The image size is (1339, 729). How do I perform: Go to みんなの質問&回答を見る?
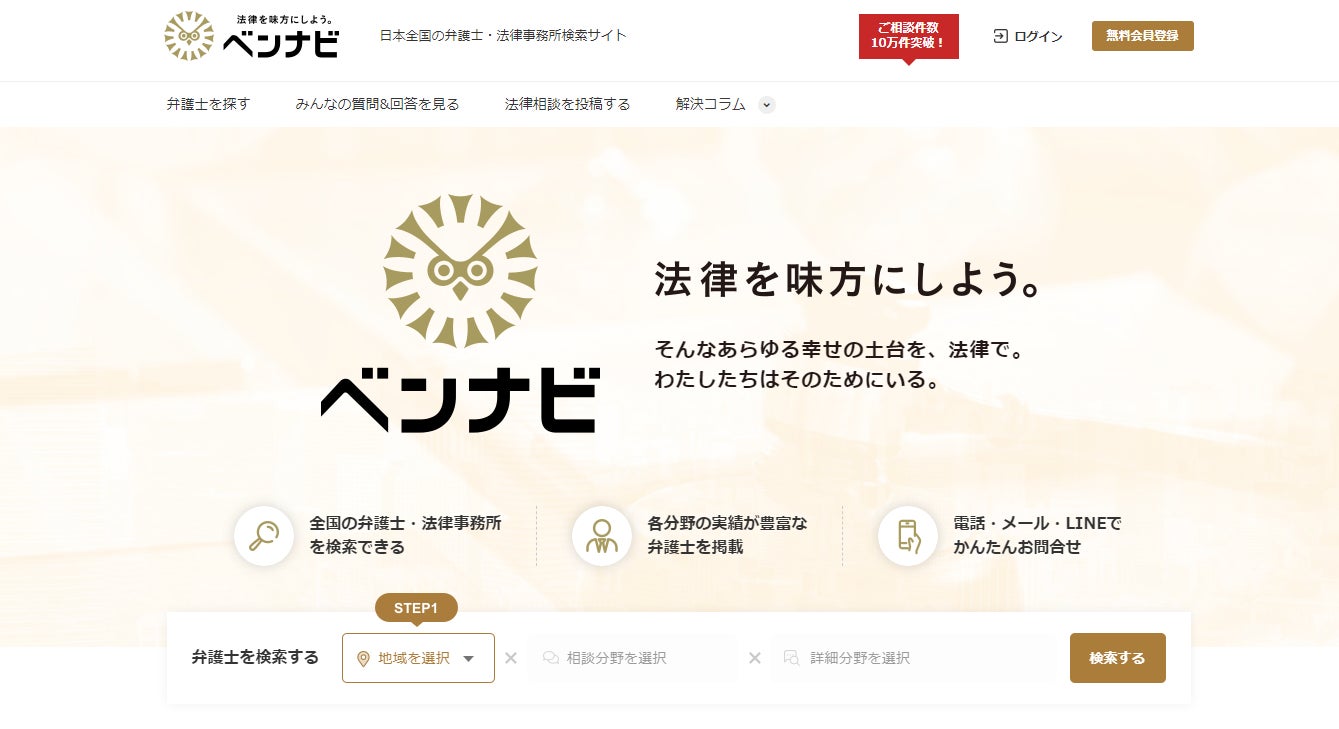click(x=377, y=104)
